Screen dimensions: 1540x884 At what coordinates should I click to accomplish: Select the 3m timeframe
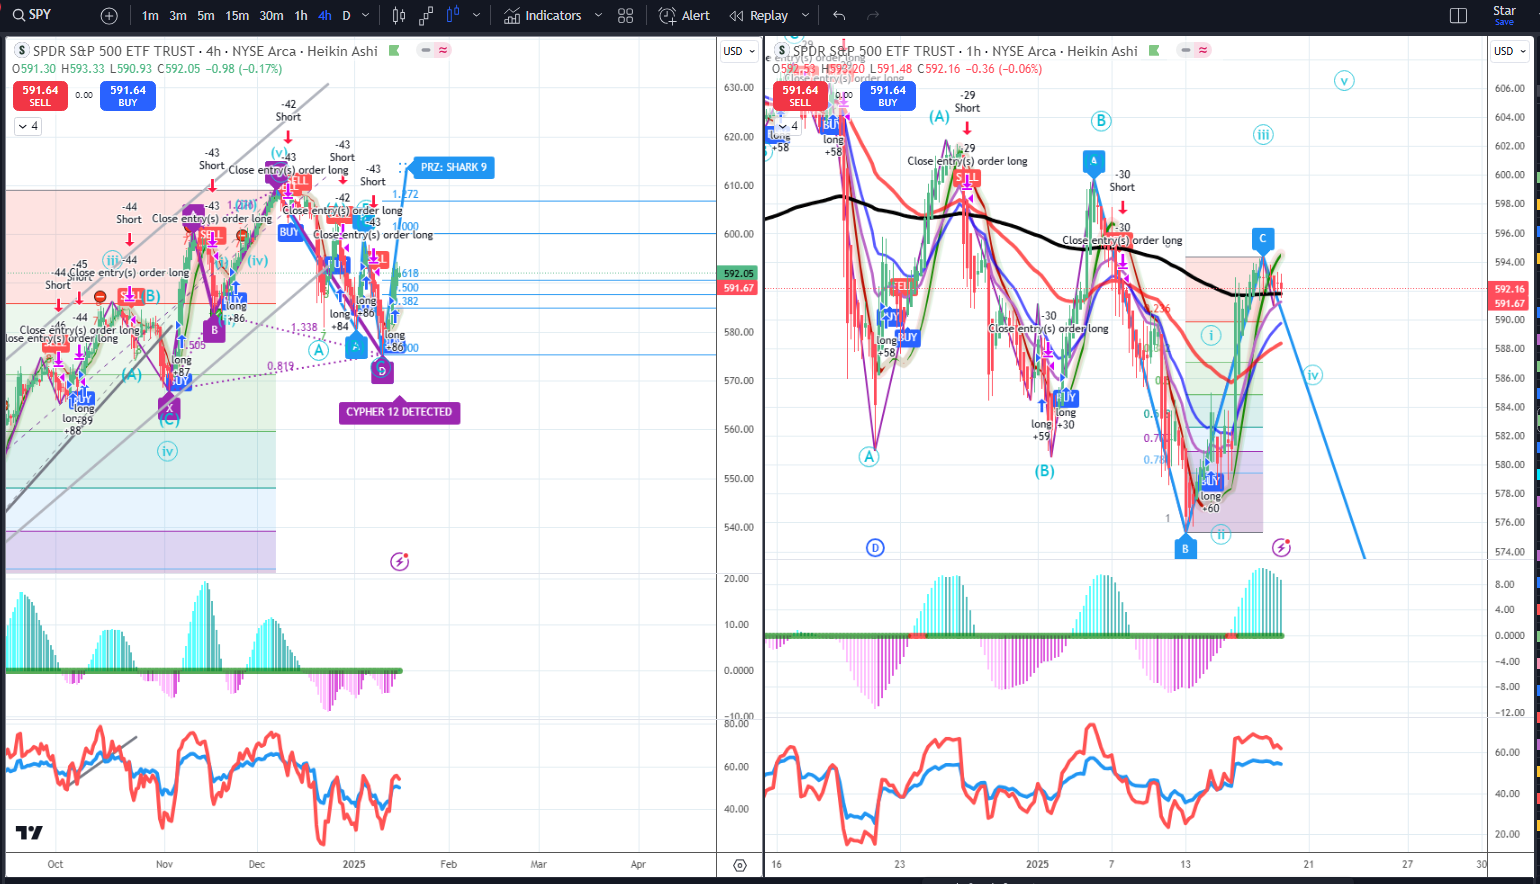[x=178, y=15]
